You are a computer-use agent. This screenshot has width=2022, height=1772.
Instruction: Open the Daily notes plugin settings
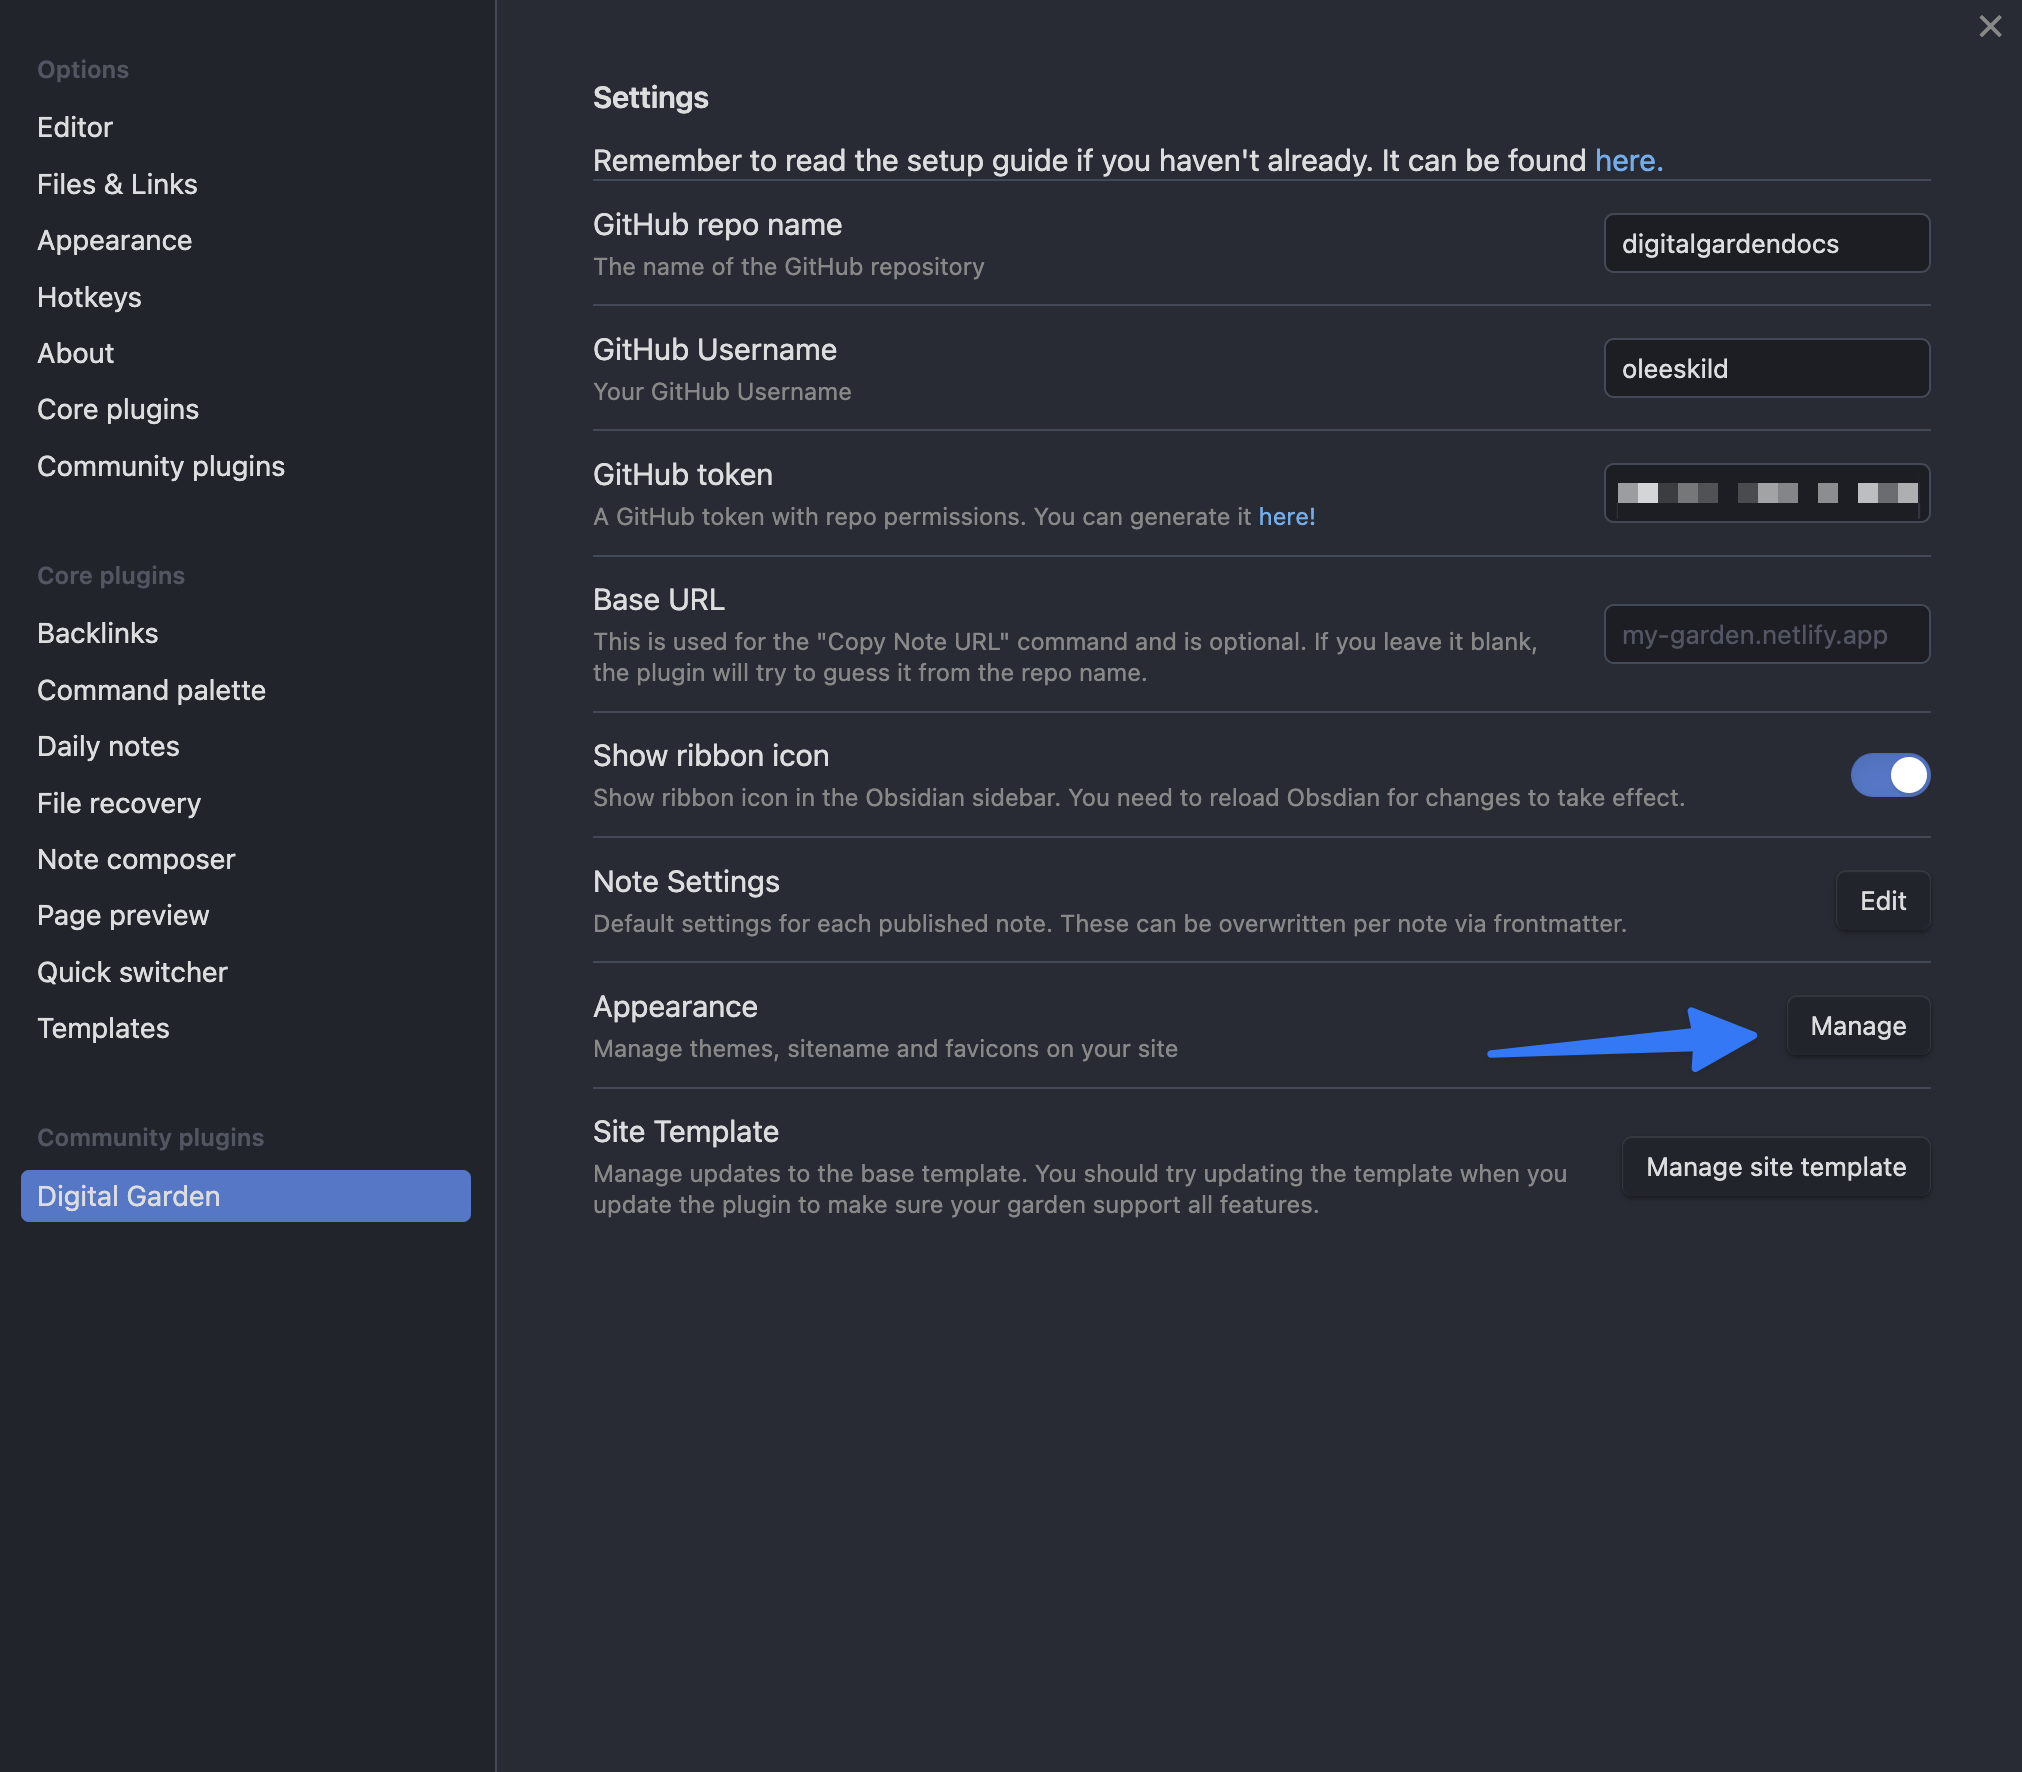click(x=108, y=746)
